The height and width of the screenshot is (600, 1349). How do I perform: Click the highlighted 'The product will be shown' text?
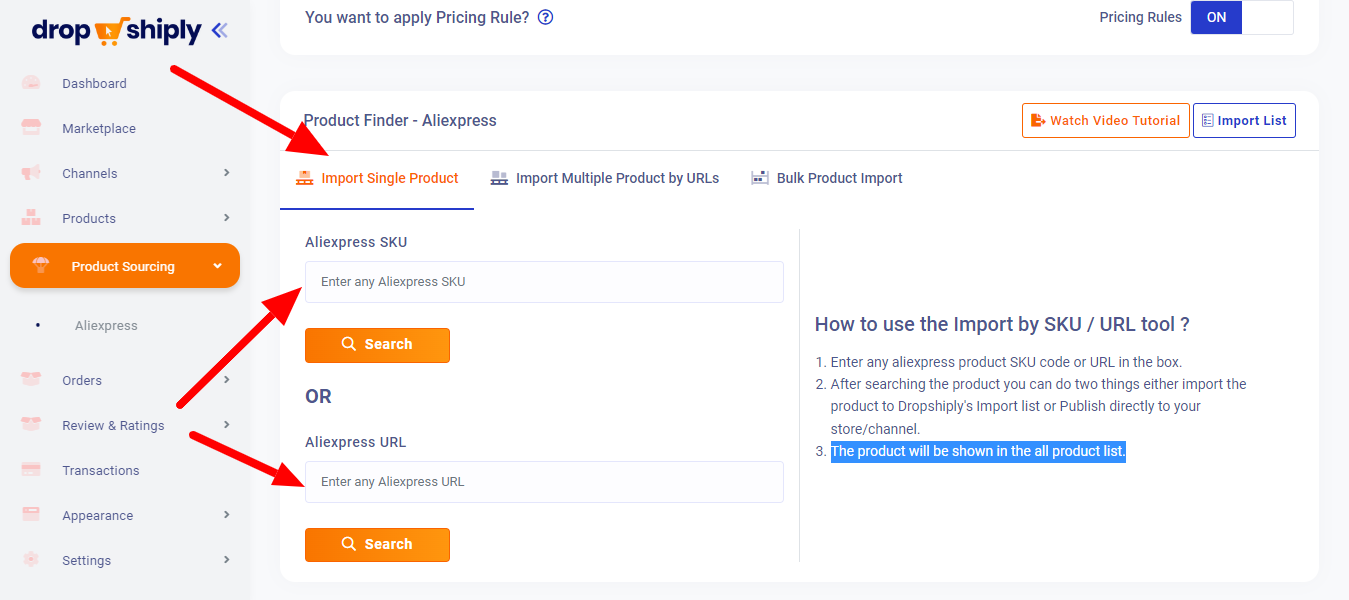[x=978, y=451]
